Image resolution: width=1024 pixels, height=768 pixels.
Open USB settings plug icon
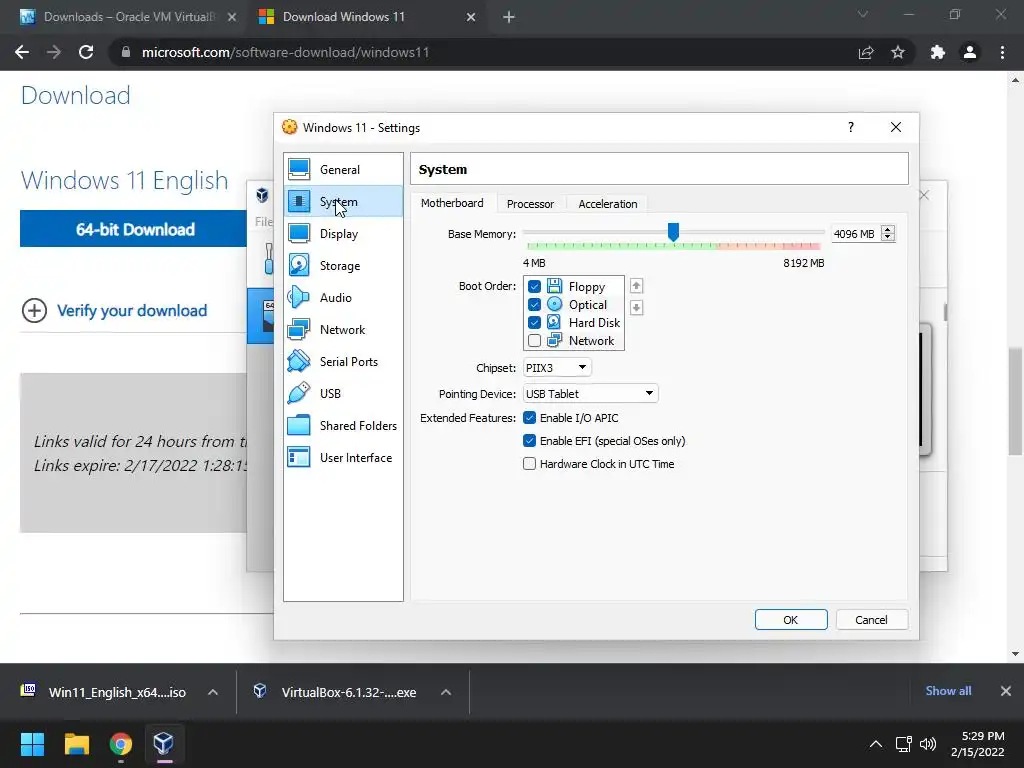tap(299, 393)
